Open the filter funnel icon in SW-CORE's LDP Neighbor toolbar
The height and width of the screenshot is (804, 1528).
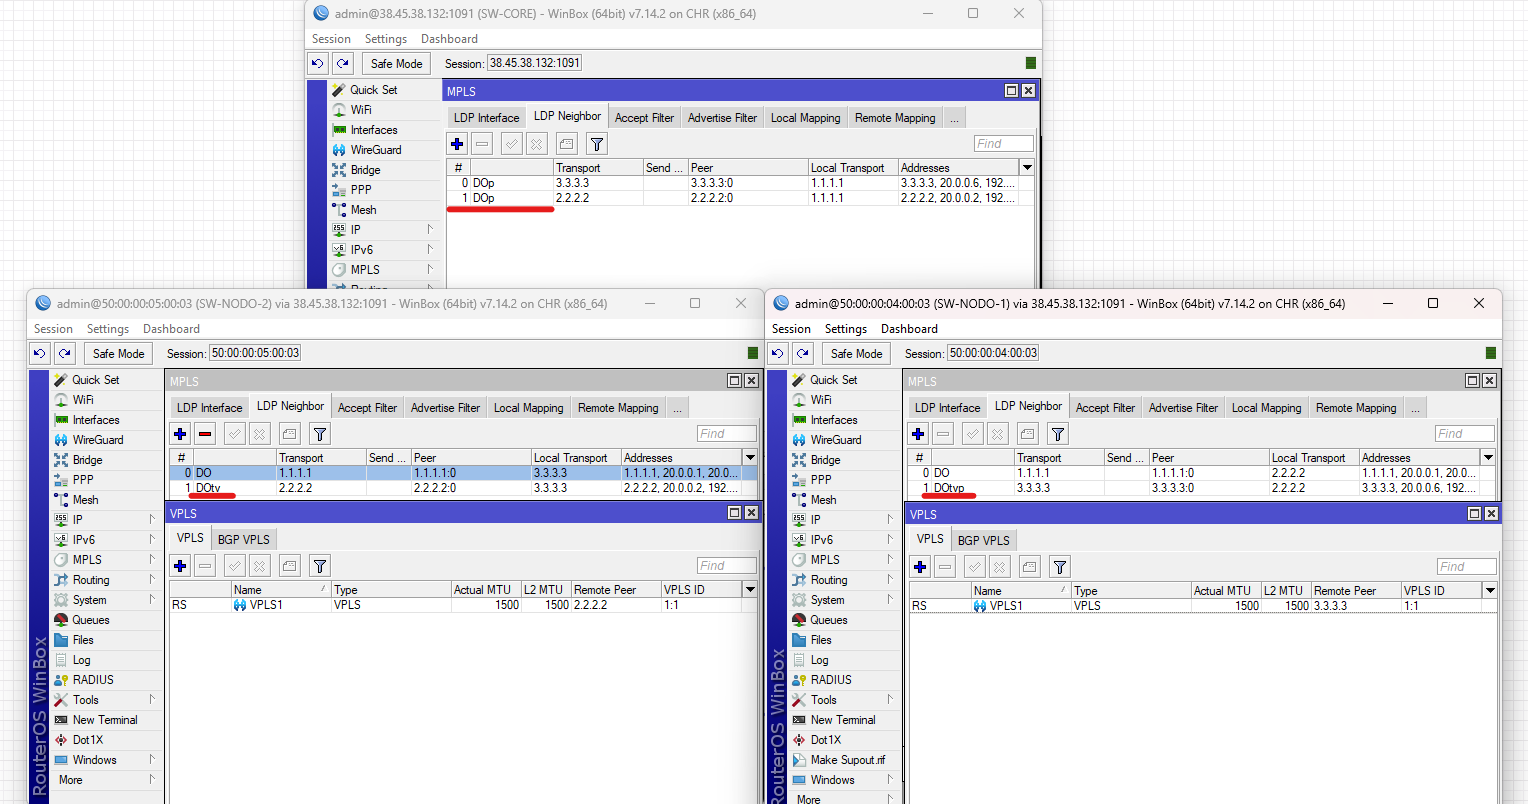[596, 143]
